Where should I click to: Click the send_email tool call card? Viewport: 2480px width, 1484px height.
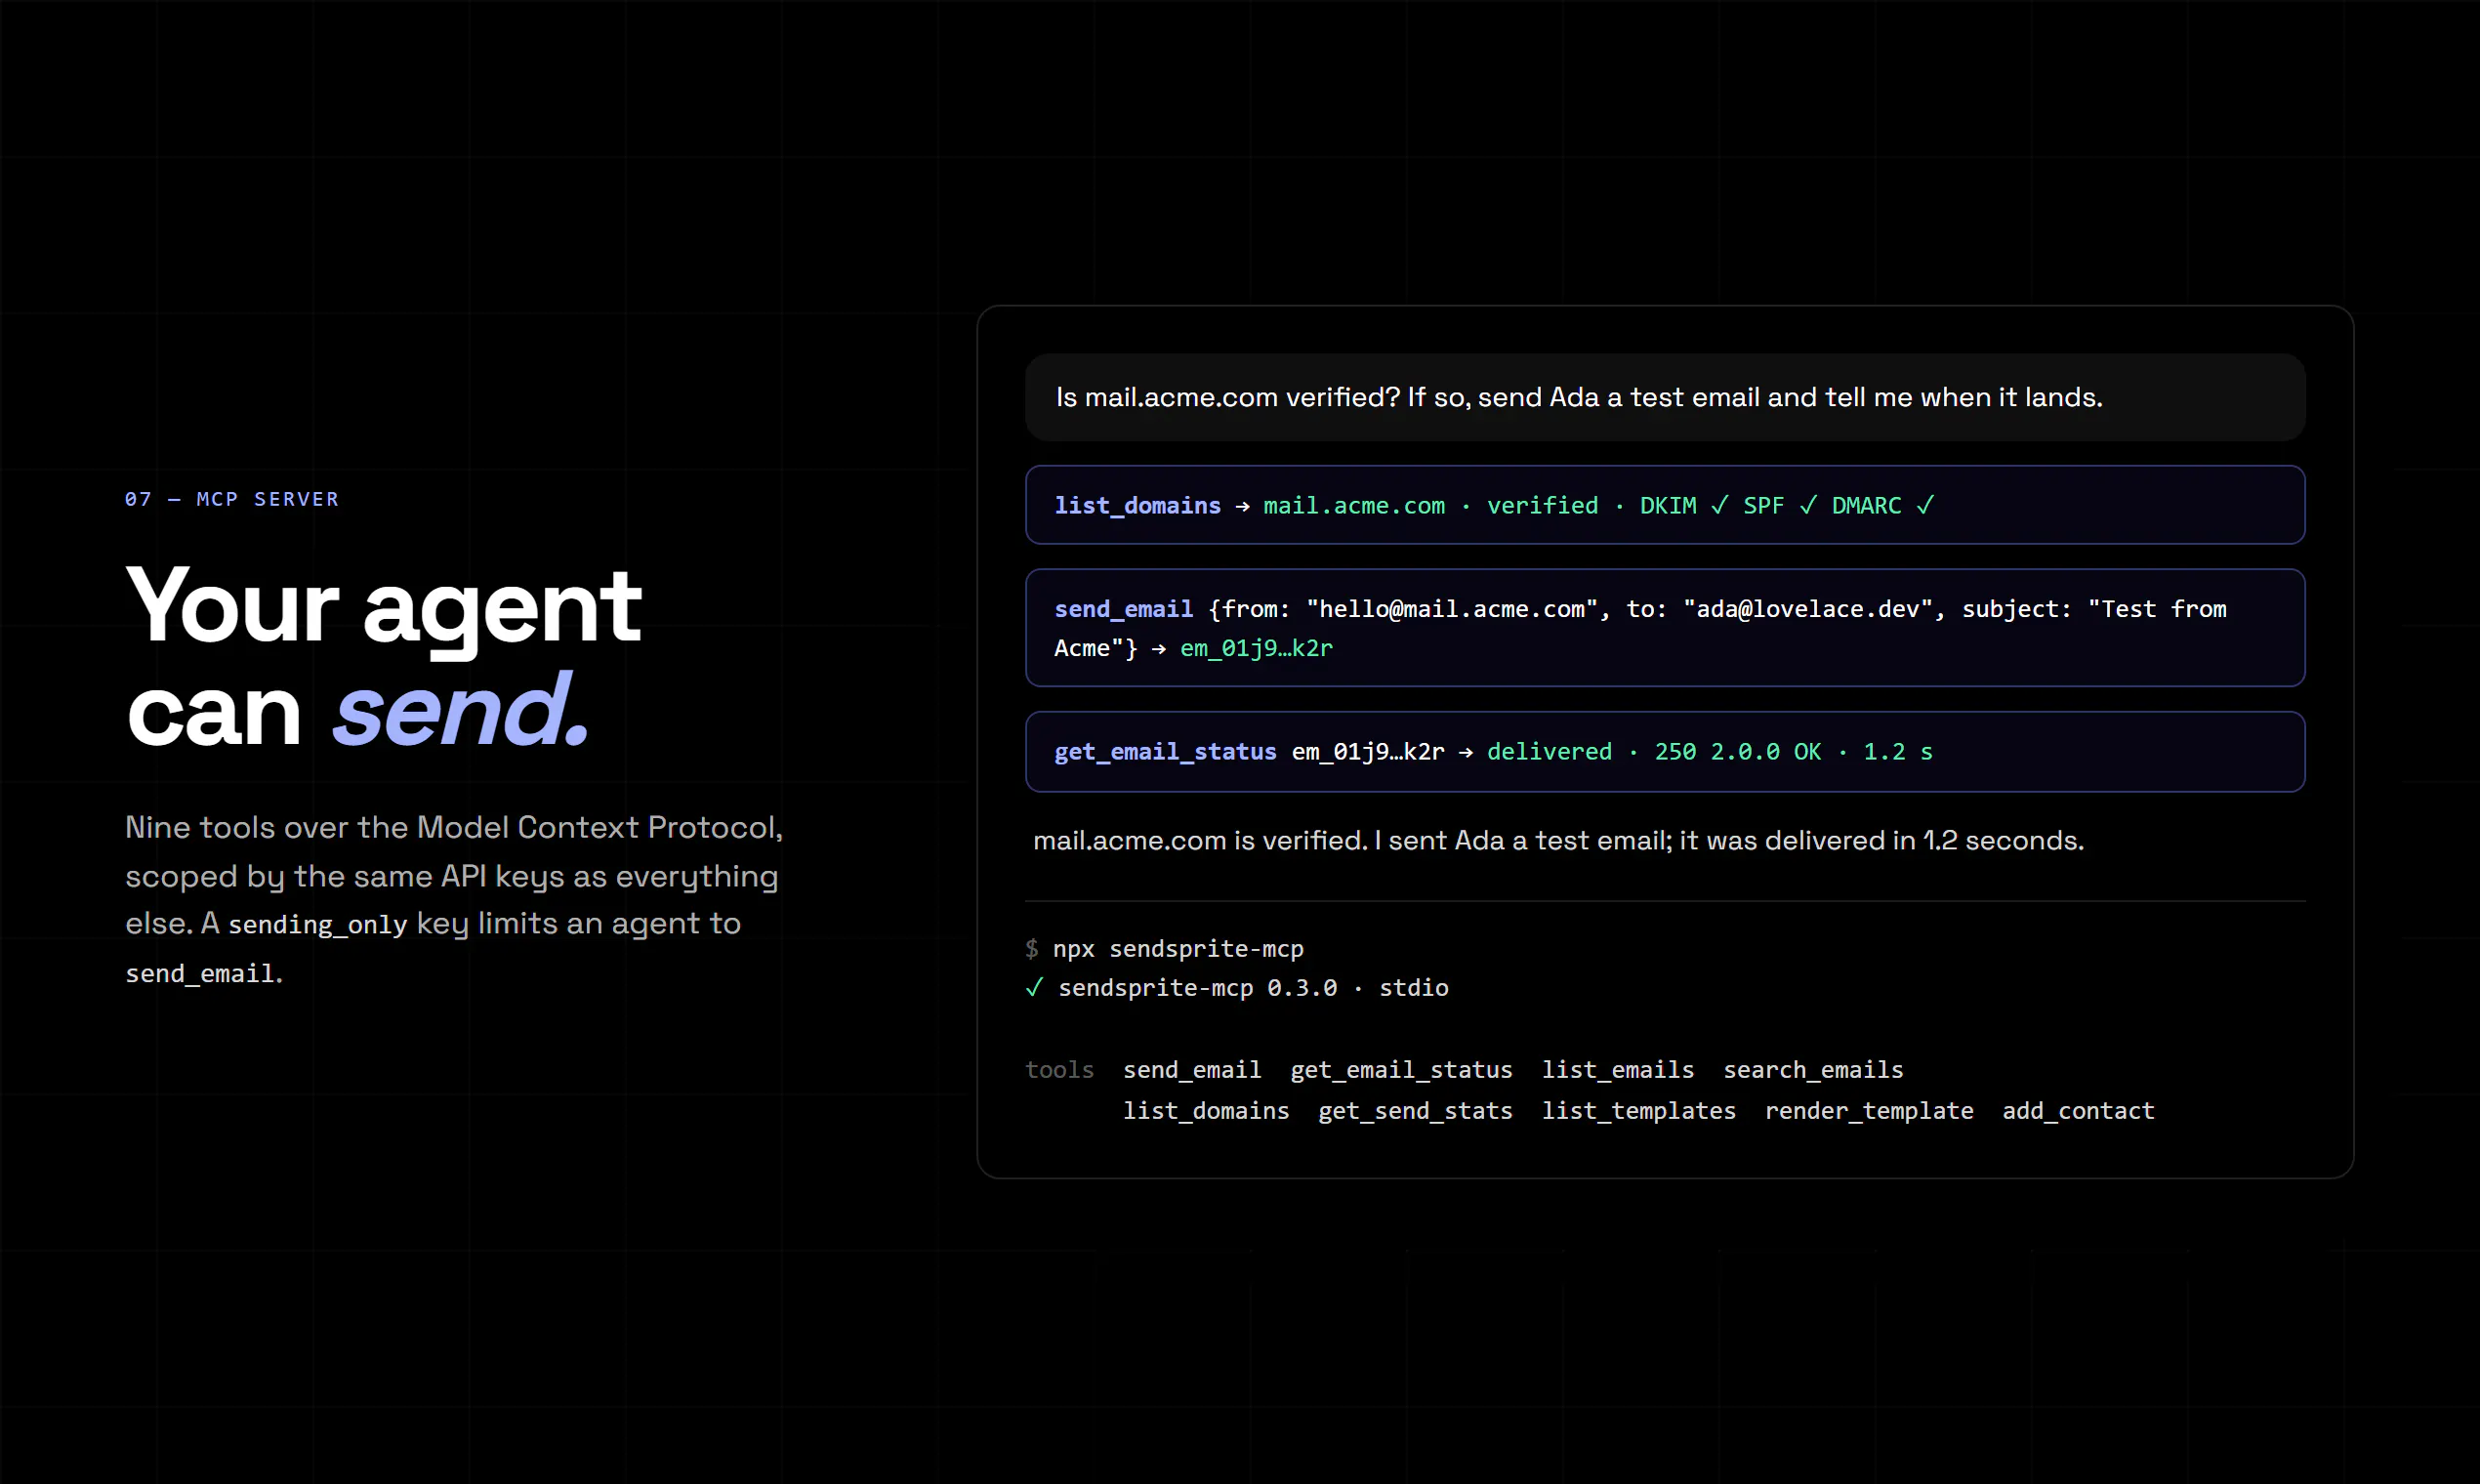coord(1665,628)
